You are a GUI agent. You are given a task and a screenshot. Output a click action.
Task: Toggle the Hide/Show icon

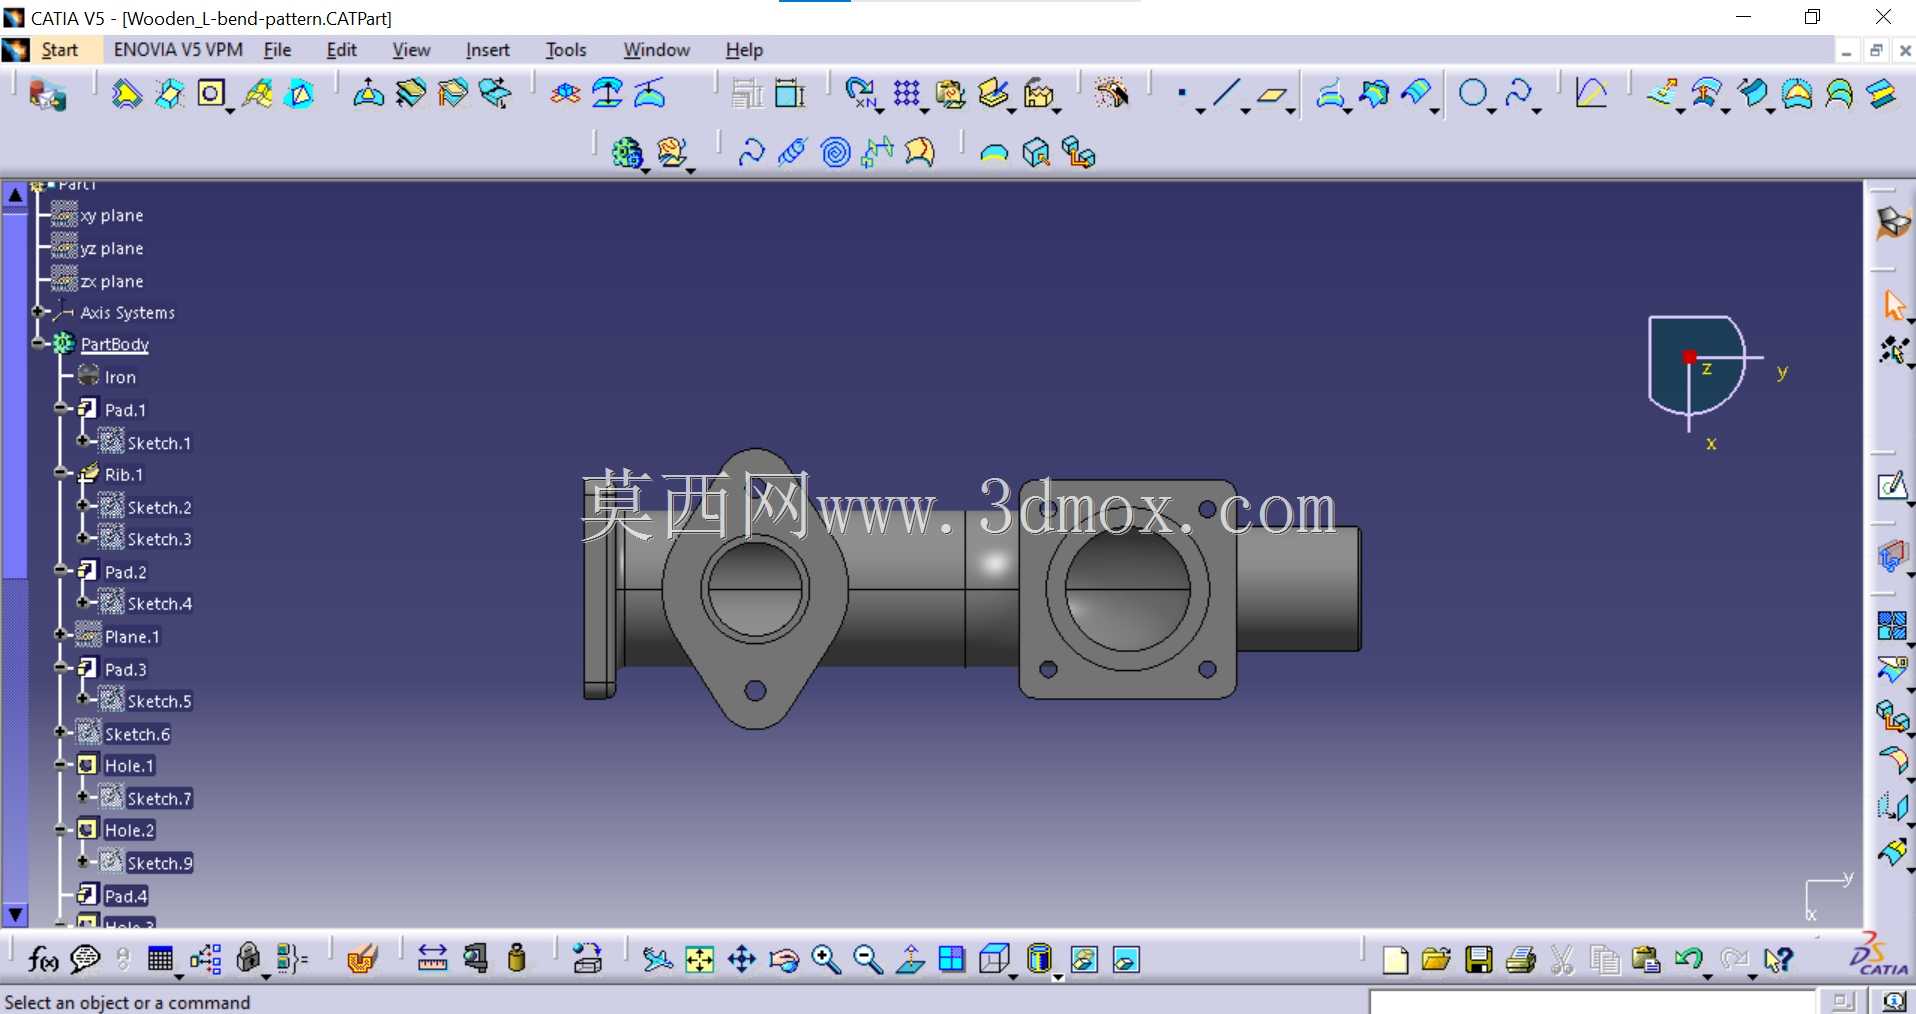(1084, 960)
